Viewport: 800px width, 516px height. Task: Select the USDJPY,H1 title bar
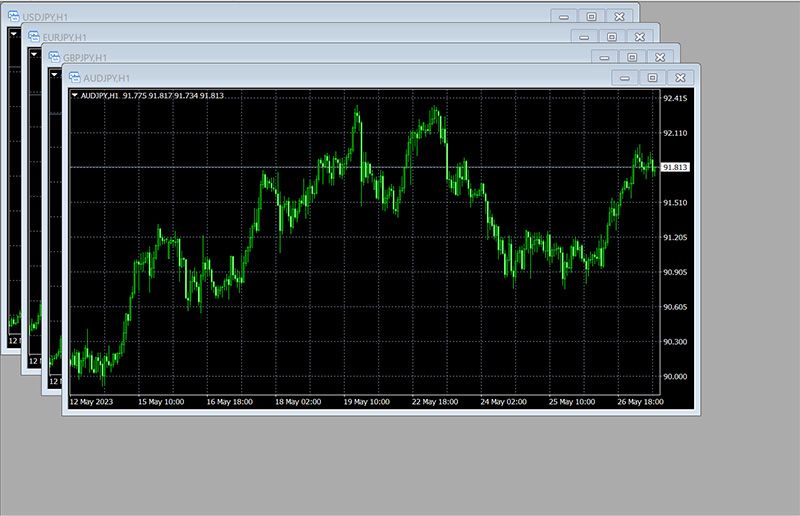click(300, 16)
